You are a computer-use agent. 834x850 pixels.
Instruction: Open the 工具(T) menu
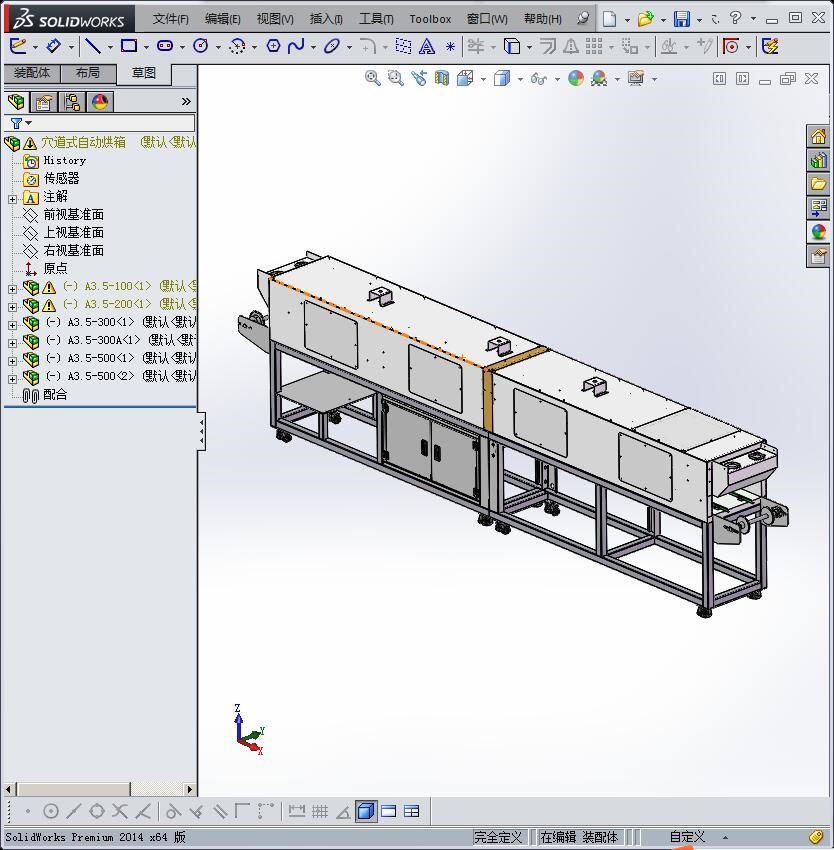pos(376,19)
